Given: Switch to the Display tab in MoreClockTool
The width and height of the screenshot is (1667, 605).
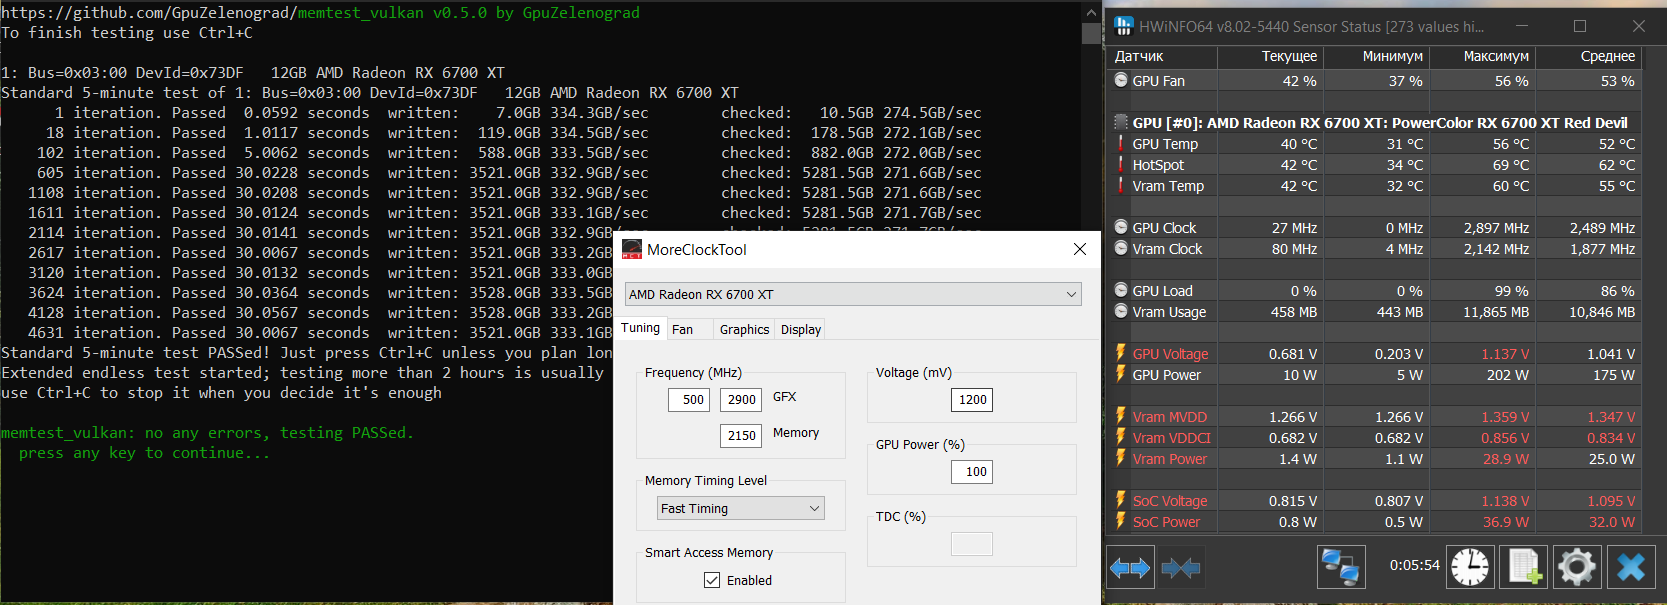Looking at the screenshot, I should point(801,329).
